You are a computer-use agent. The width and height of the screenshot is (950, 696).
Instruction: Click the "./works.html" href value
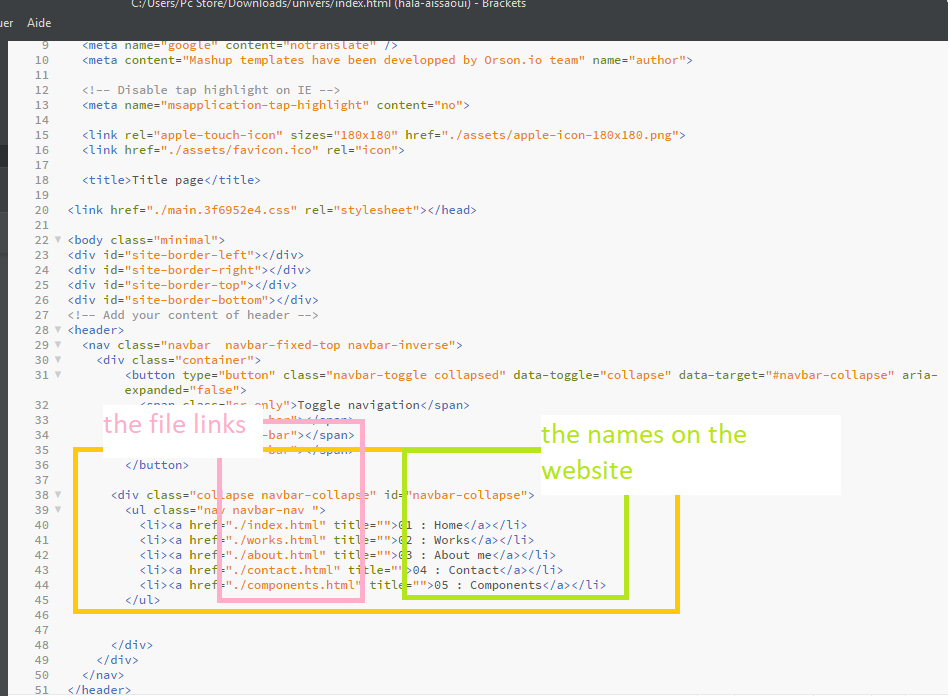coord(276,540)
